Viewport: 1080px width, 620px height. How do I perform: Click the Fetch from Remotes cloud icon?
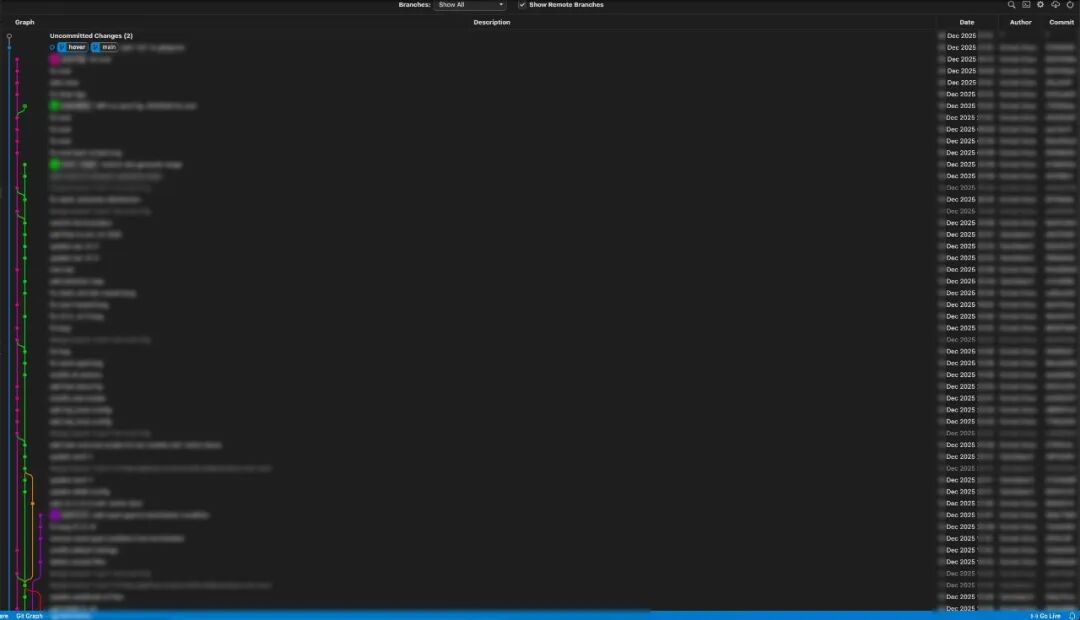click(x=1055, y=5)
